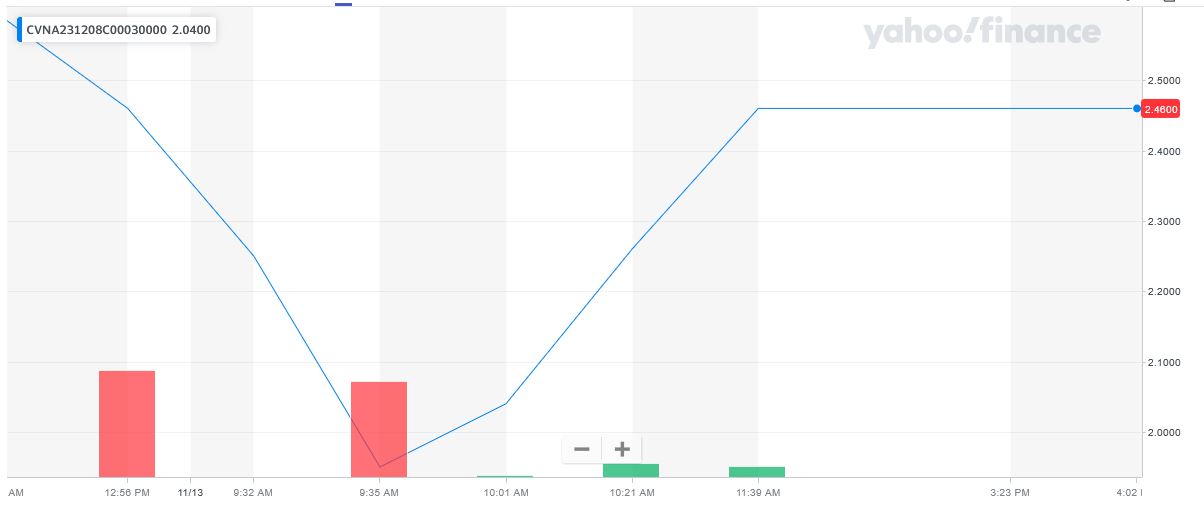Click the Yahoo Finance watermark logo
This screenshot has width=1204, height=512.
[x=981, y=33]
